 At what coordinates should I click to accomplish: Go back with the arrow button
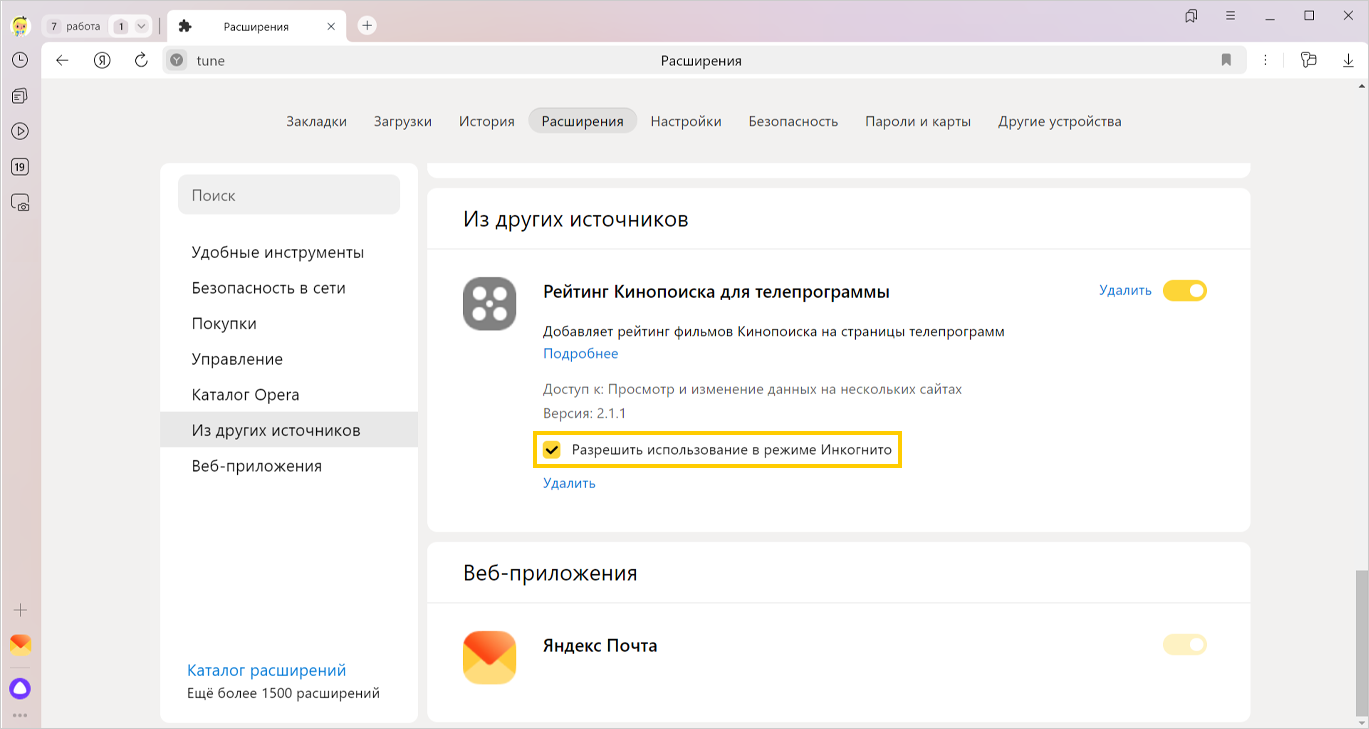(62, 60)
